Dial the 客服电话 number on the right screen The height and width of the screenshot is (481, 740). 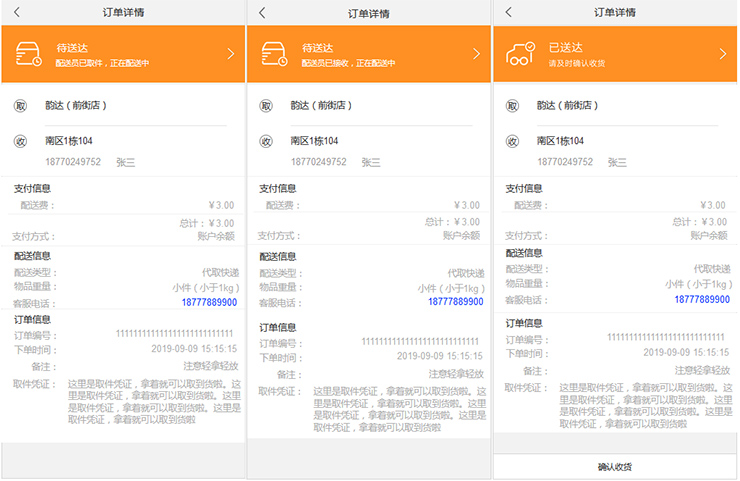click(x=701, y=299)
